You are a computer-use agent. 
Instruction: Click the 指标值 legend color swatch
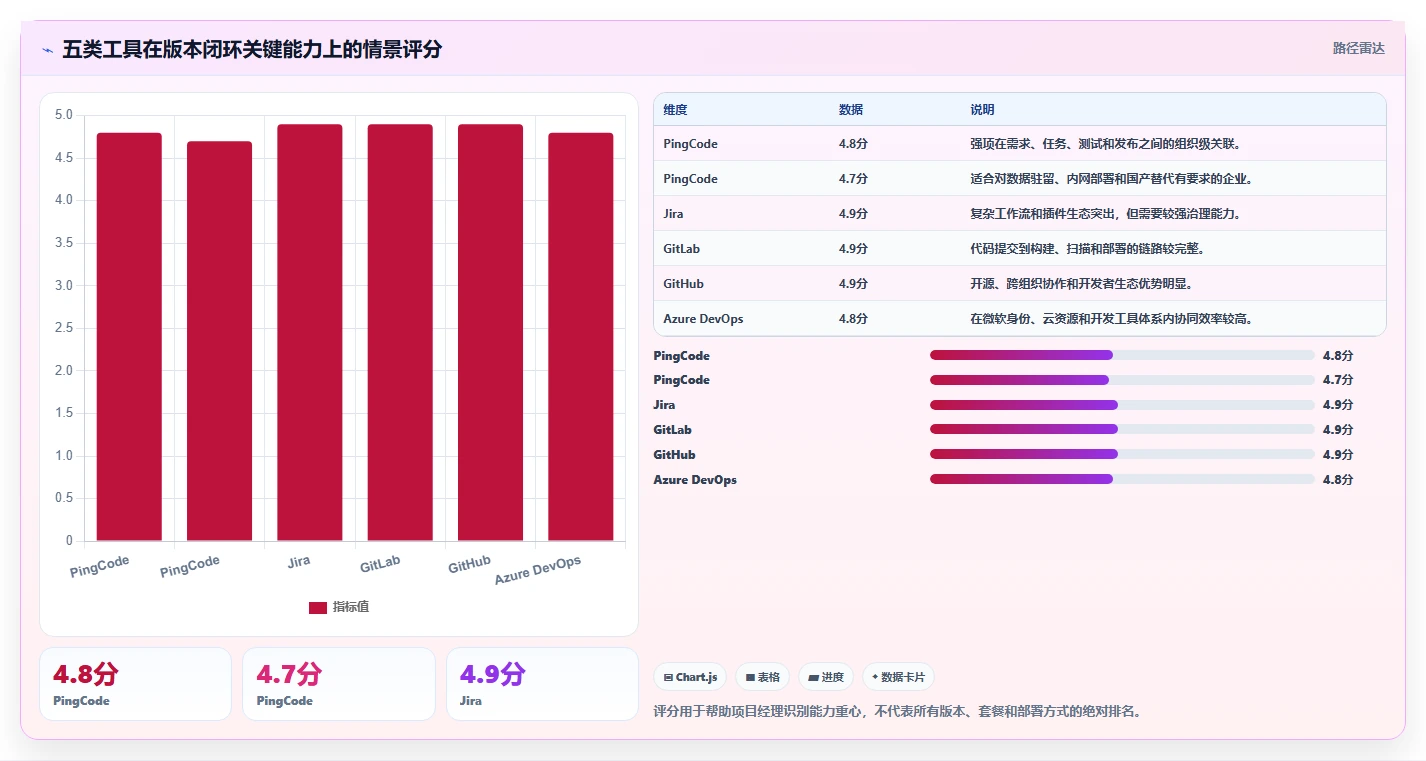click(x=318, y=607)
